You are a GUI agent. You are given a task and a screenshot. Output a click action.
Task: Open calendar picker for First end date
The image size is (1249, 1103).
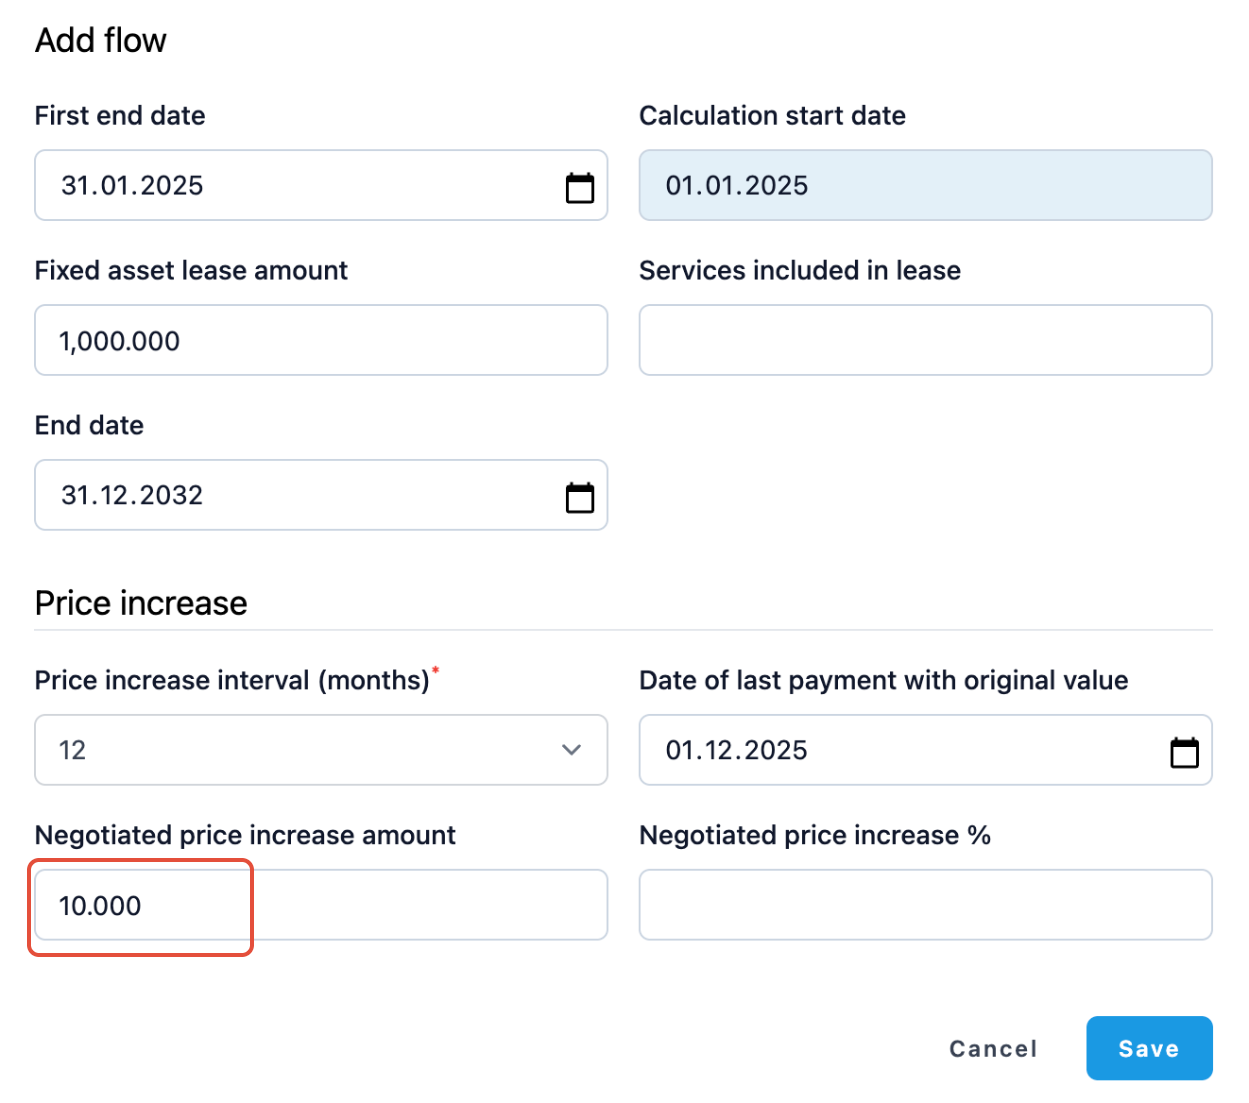(x=579, y=187)
